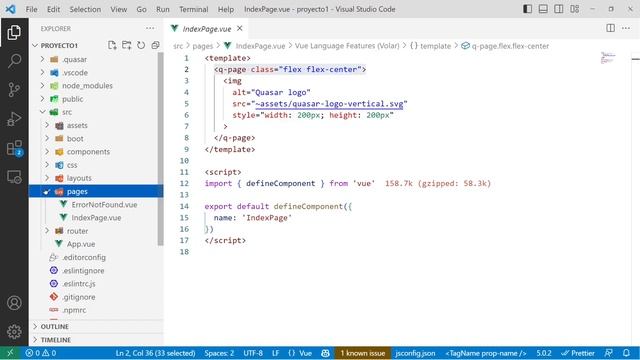The height and width of the screenshot is (360, 640).
Task: Create a new file in PROYECTO1
Action: pyautogui.click(x=112, y=45)
